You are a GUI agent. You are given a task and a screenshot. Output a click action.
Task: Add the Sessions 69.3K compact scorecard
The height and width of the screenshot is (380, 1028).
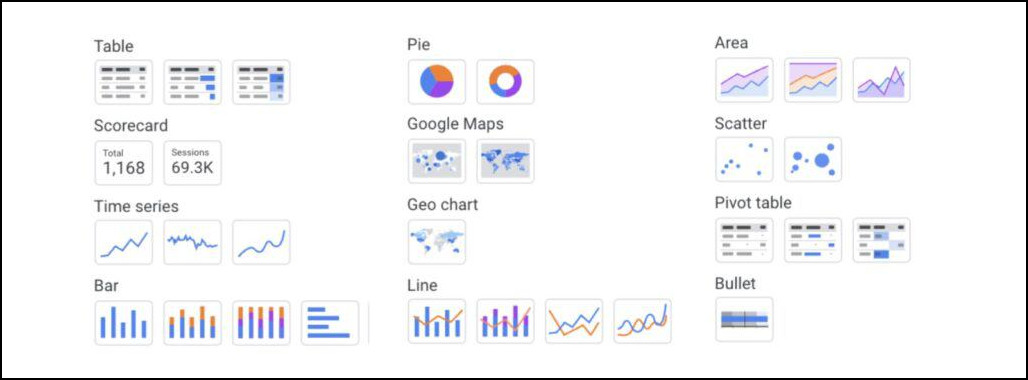[193, 162]
